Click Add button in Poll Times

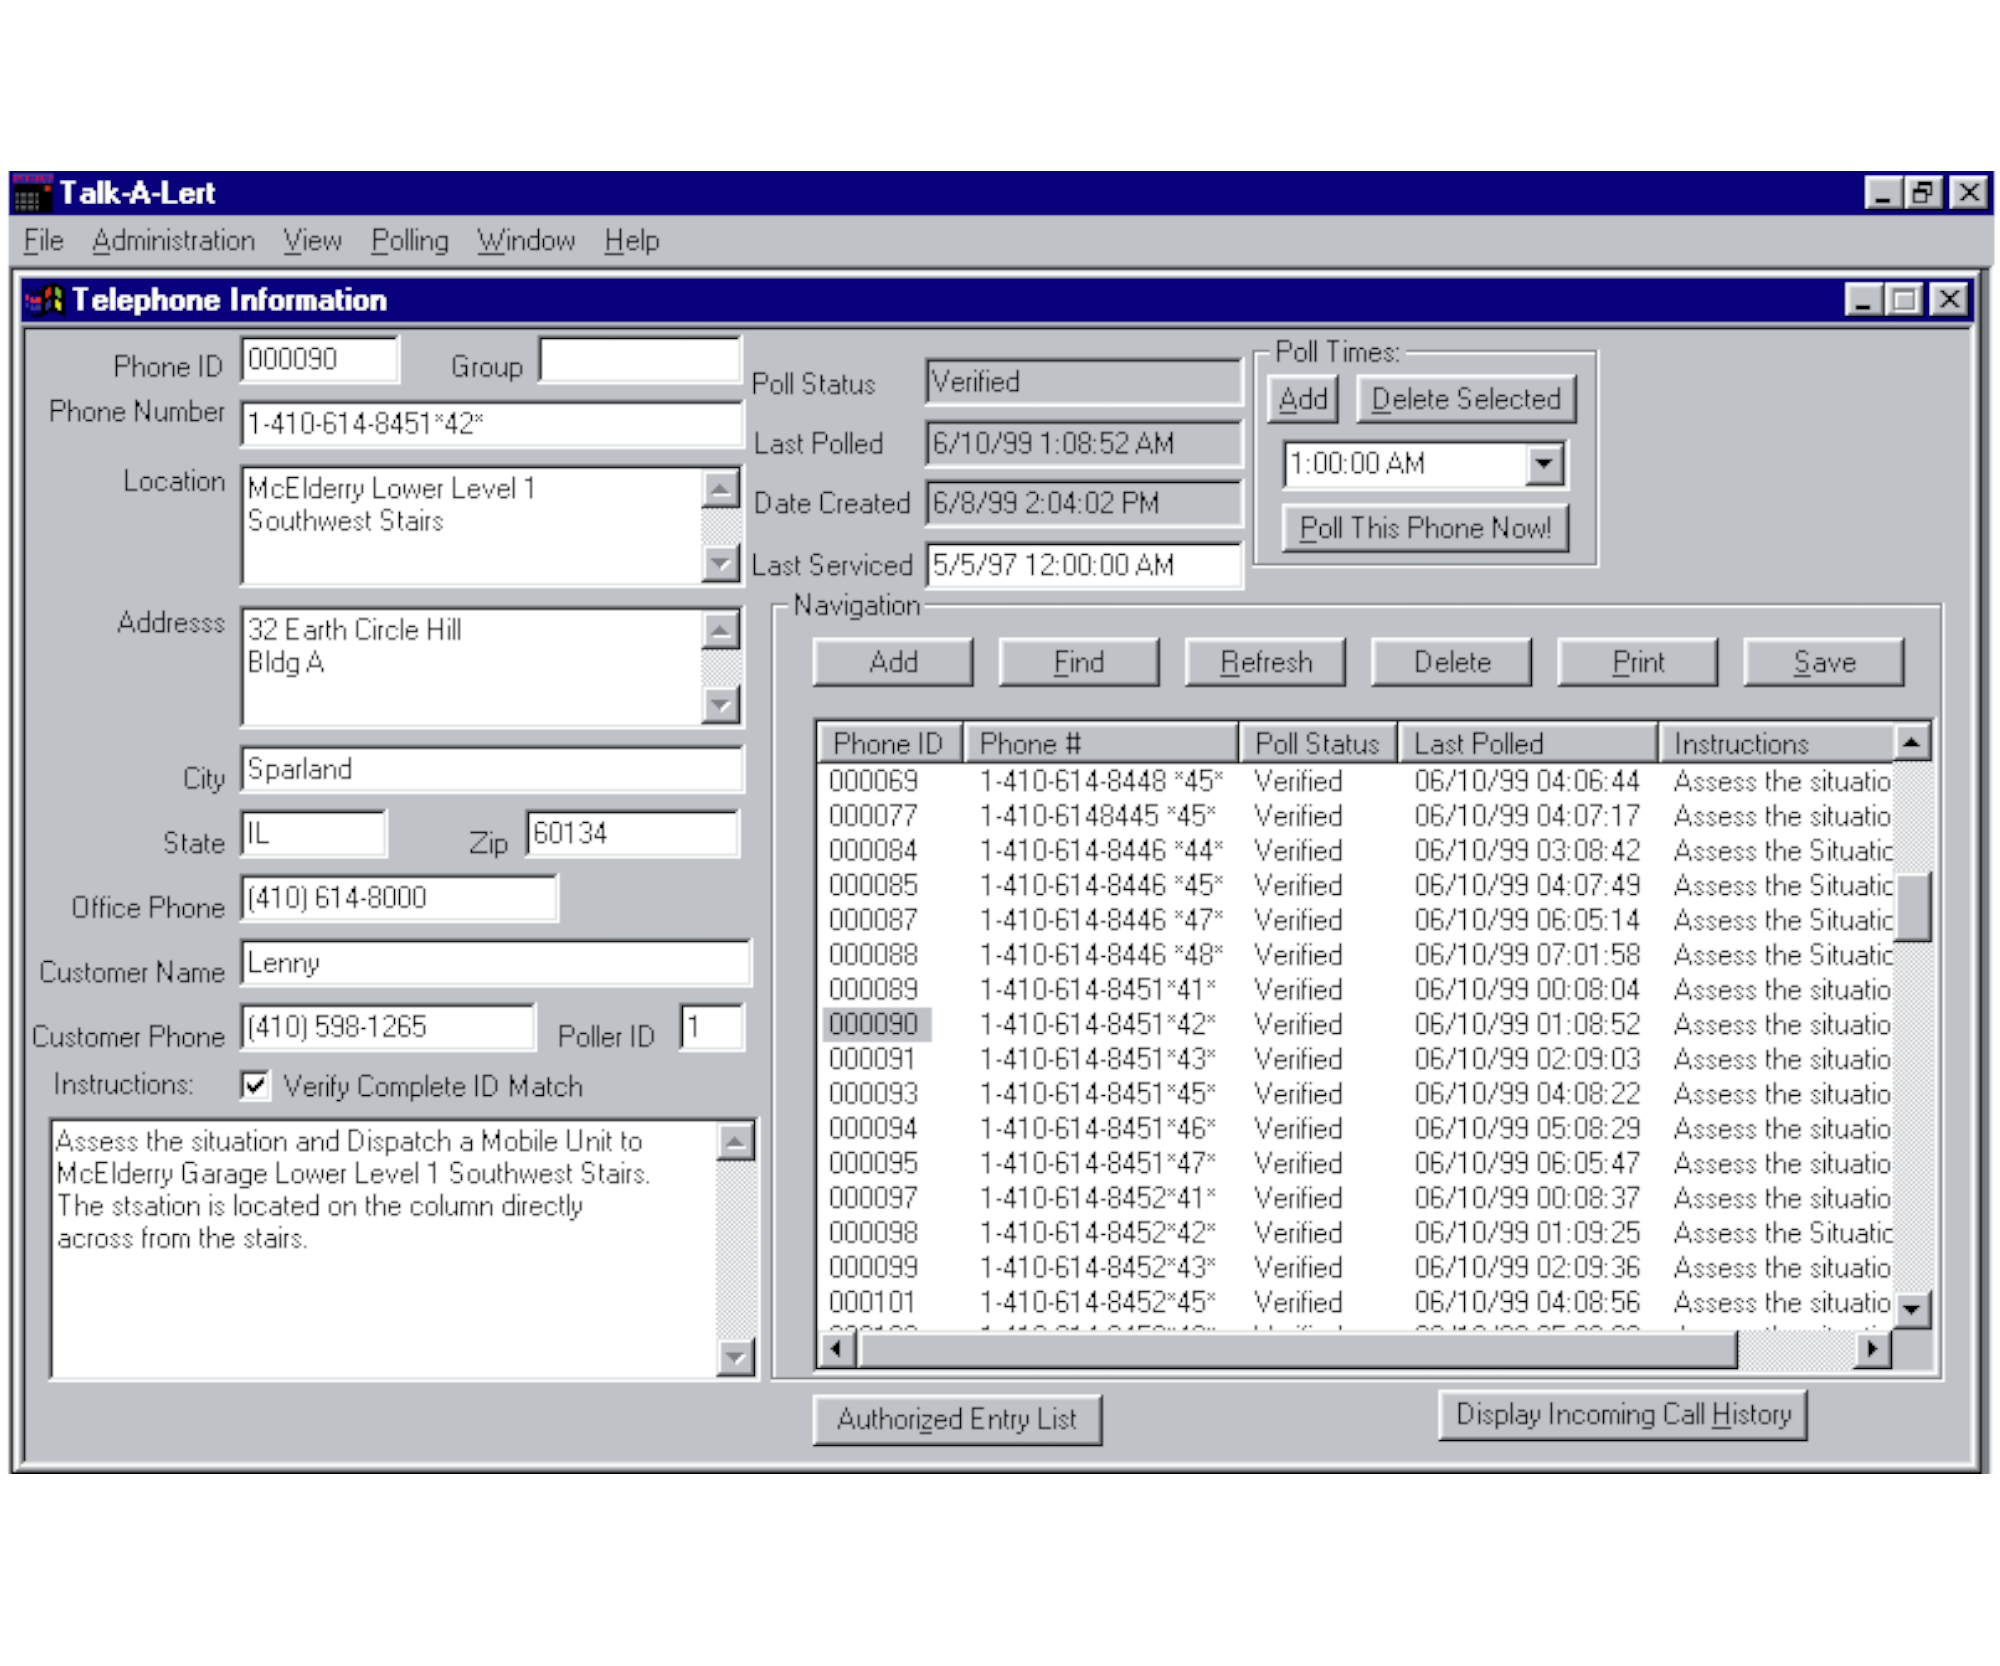point(1303,400)
